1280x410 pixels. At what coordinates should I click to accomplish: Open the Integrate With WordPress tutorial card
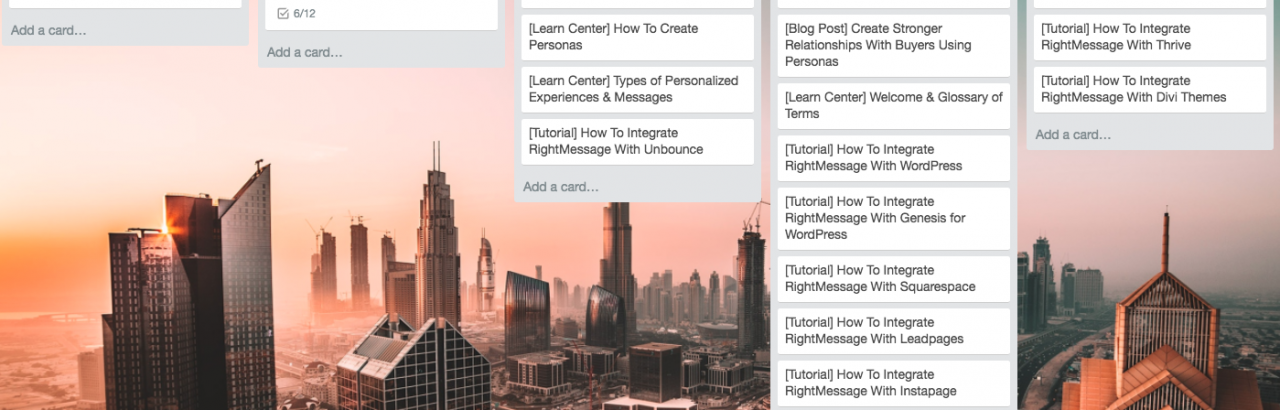pos(893,158)
